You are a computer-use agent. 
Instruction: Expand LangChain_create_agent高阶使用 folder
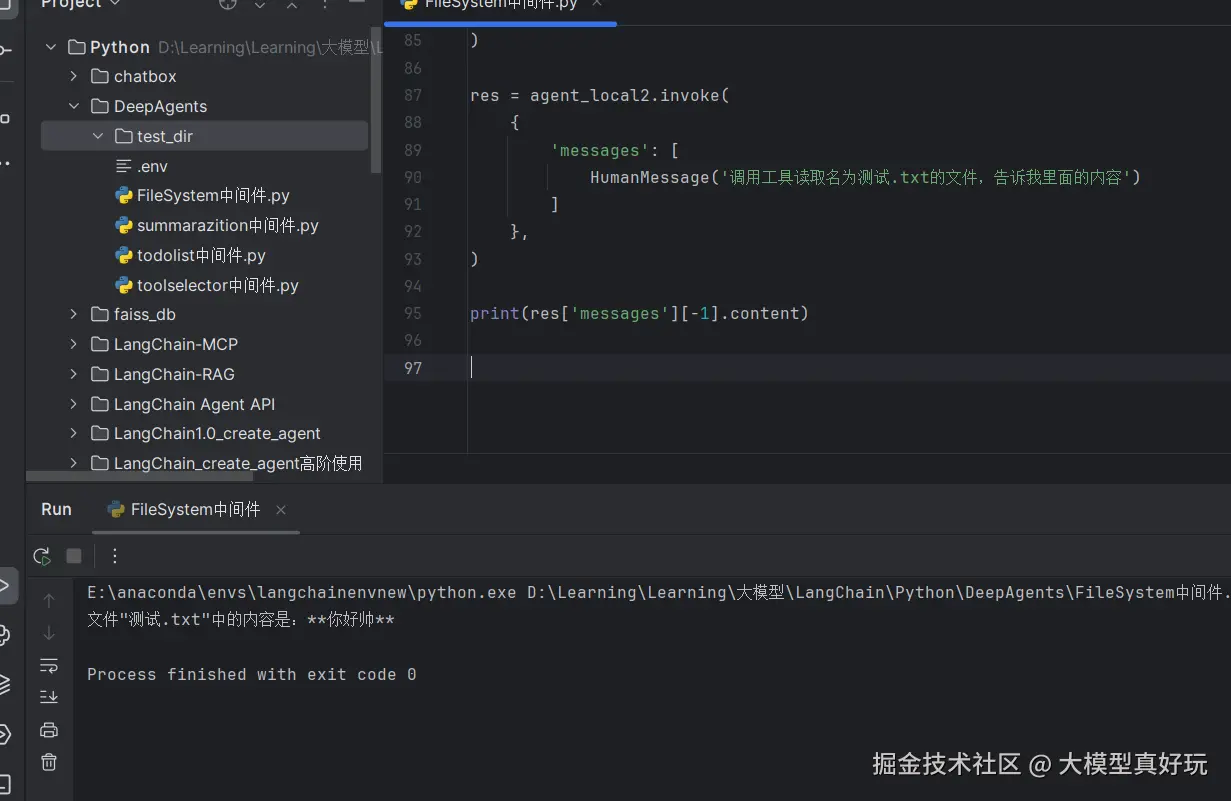tap(74, 464)
